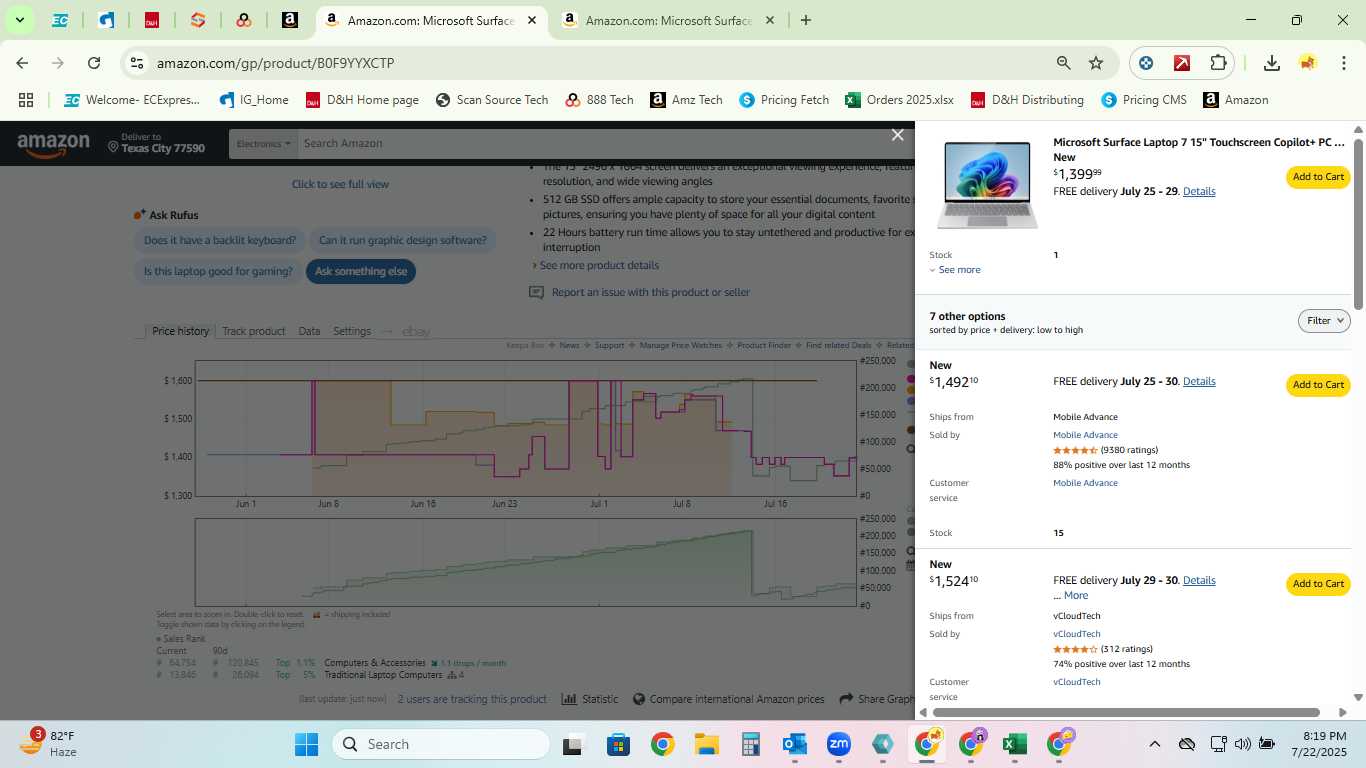
Task: Show hidden system tray icons
Action: (x=1154, y=744)
